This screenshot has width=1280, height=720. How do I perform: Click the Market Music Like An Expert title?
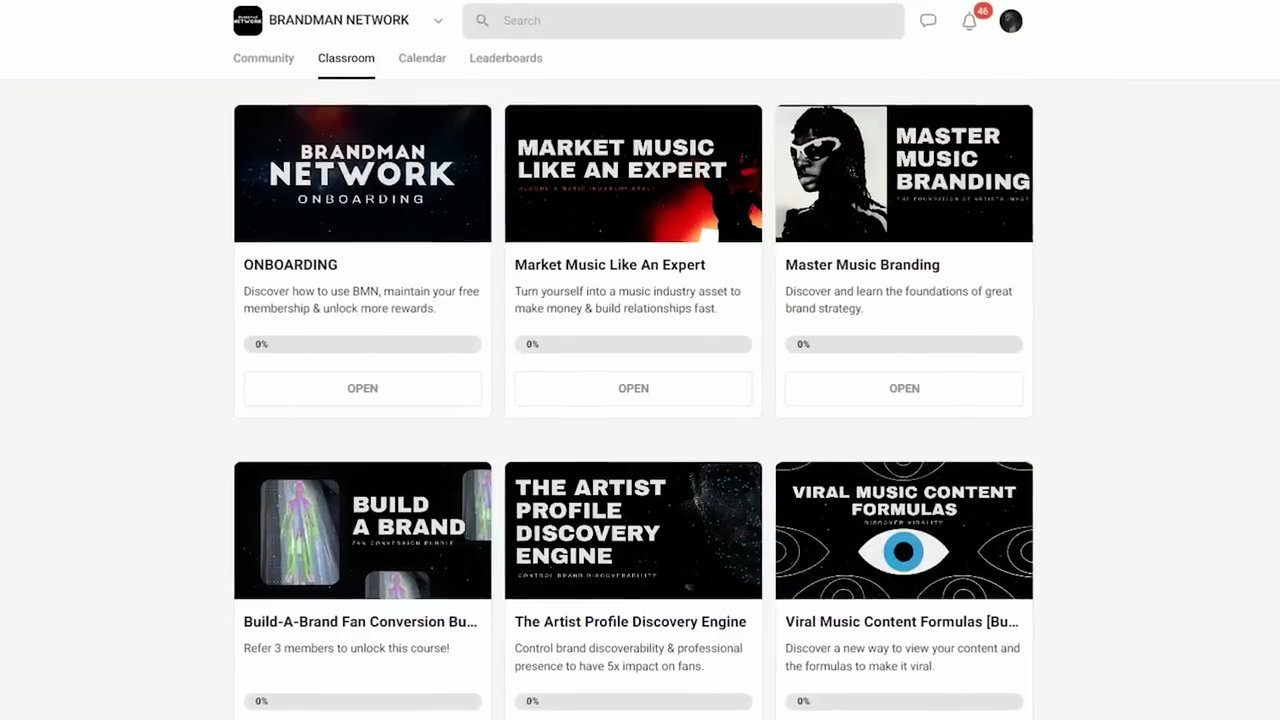click(x=610, y=265)
